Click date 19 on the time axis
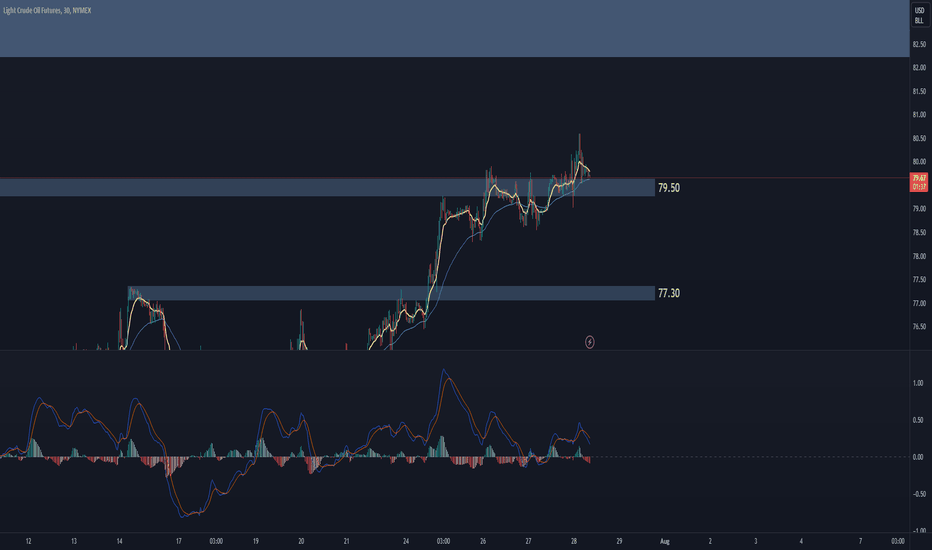932x550 pixels. (256, 541)
